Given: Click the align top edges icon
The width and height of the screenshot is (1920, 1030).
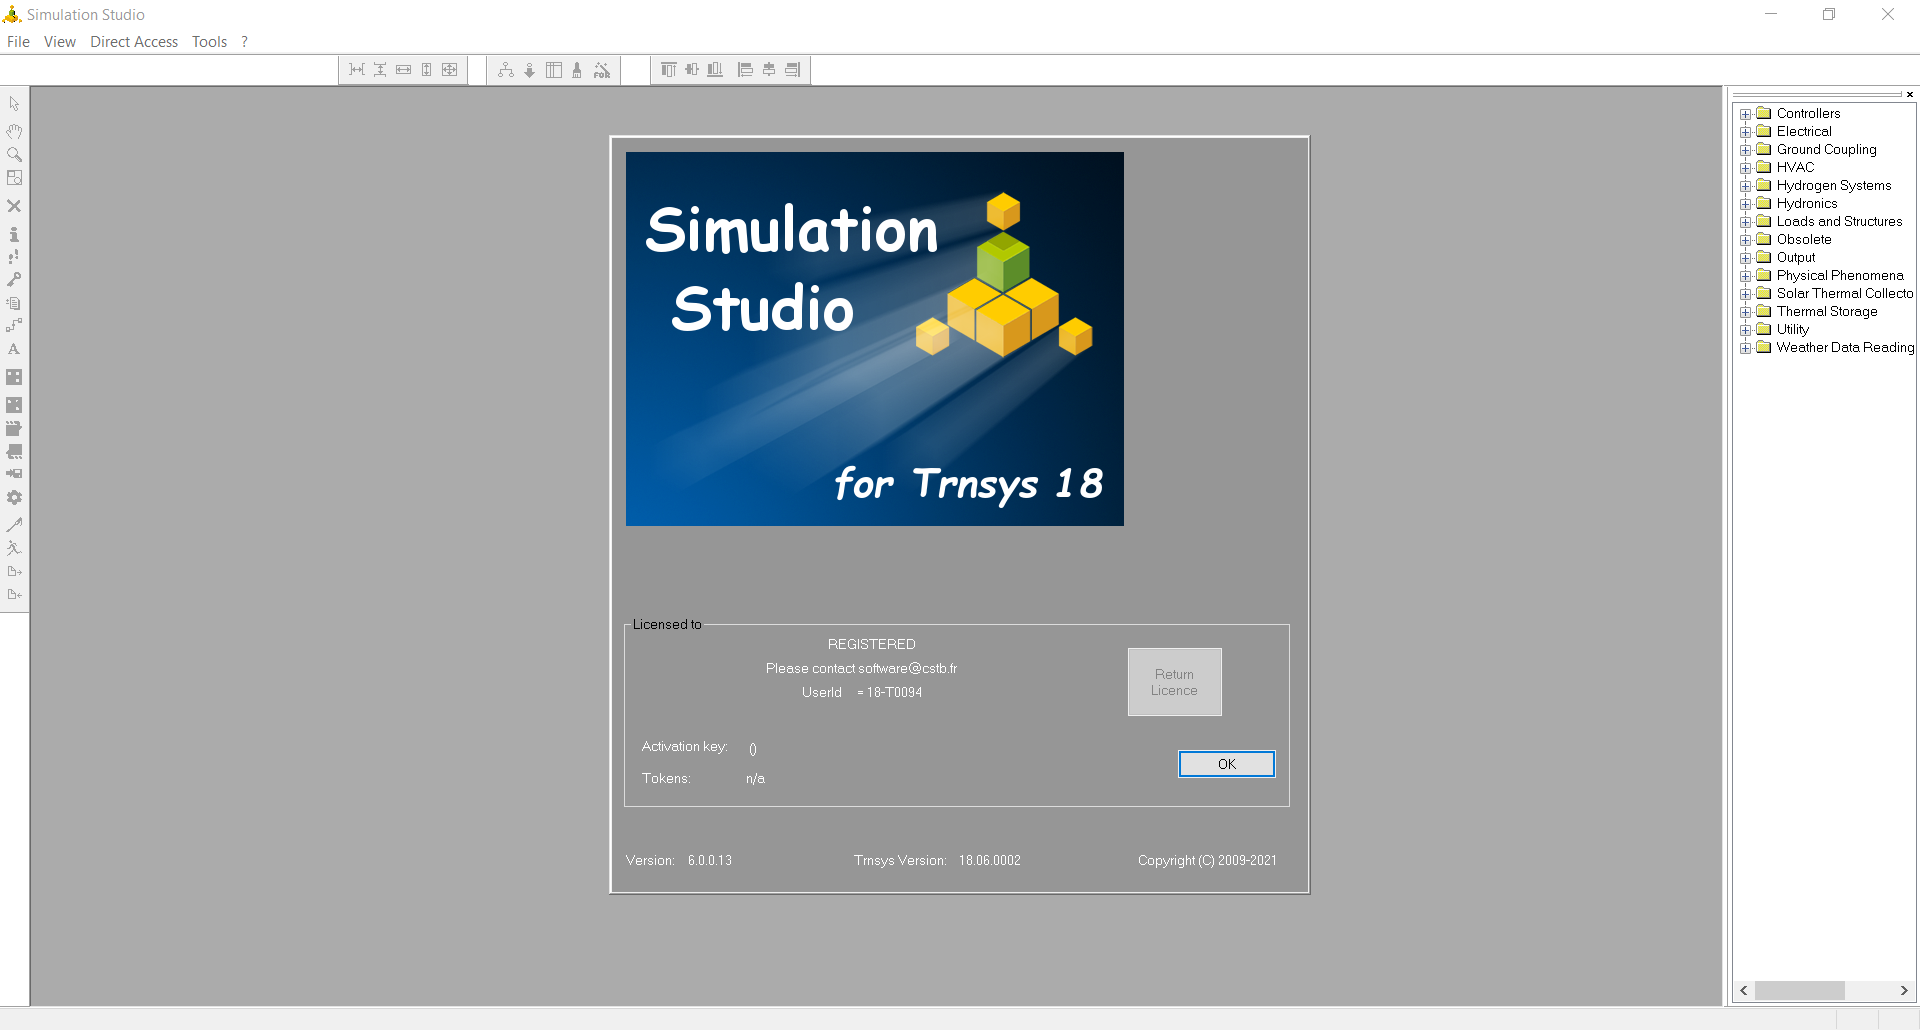Looking at the screenshot, I should pyautogui.click(x=668, y=70).
